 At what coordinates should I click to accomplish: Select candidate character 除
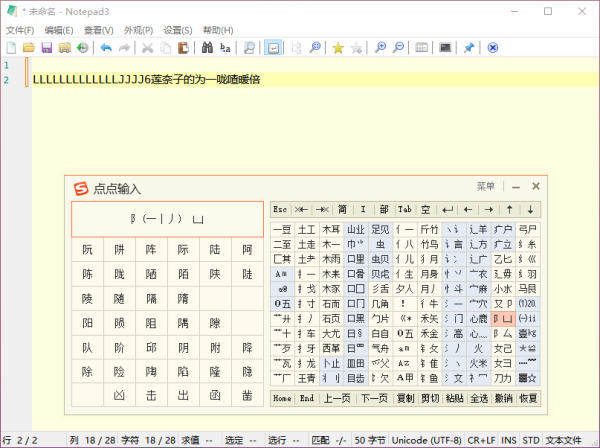pos(87,371)
